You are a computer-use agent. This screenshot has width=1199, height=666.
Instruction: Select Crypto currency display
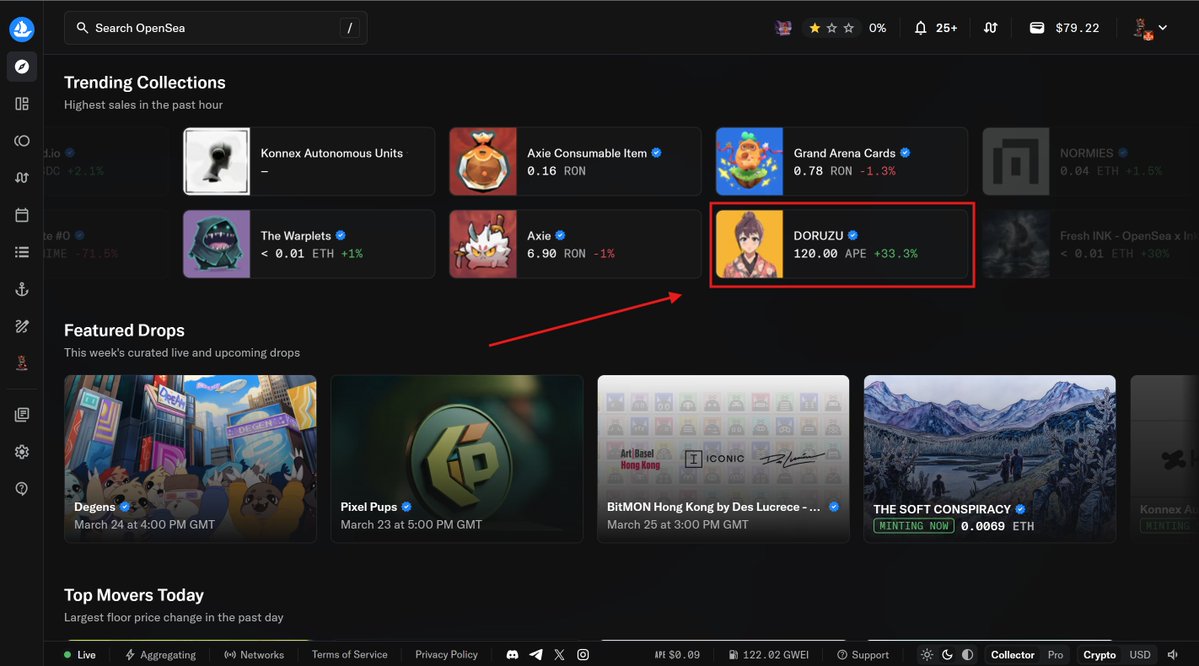[x=1100, y=655]
